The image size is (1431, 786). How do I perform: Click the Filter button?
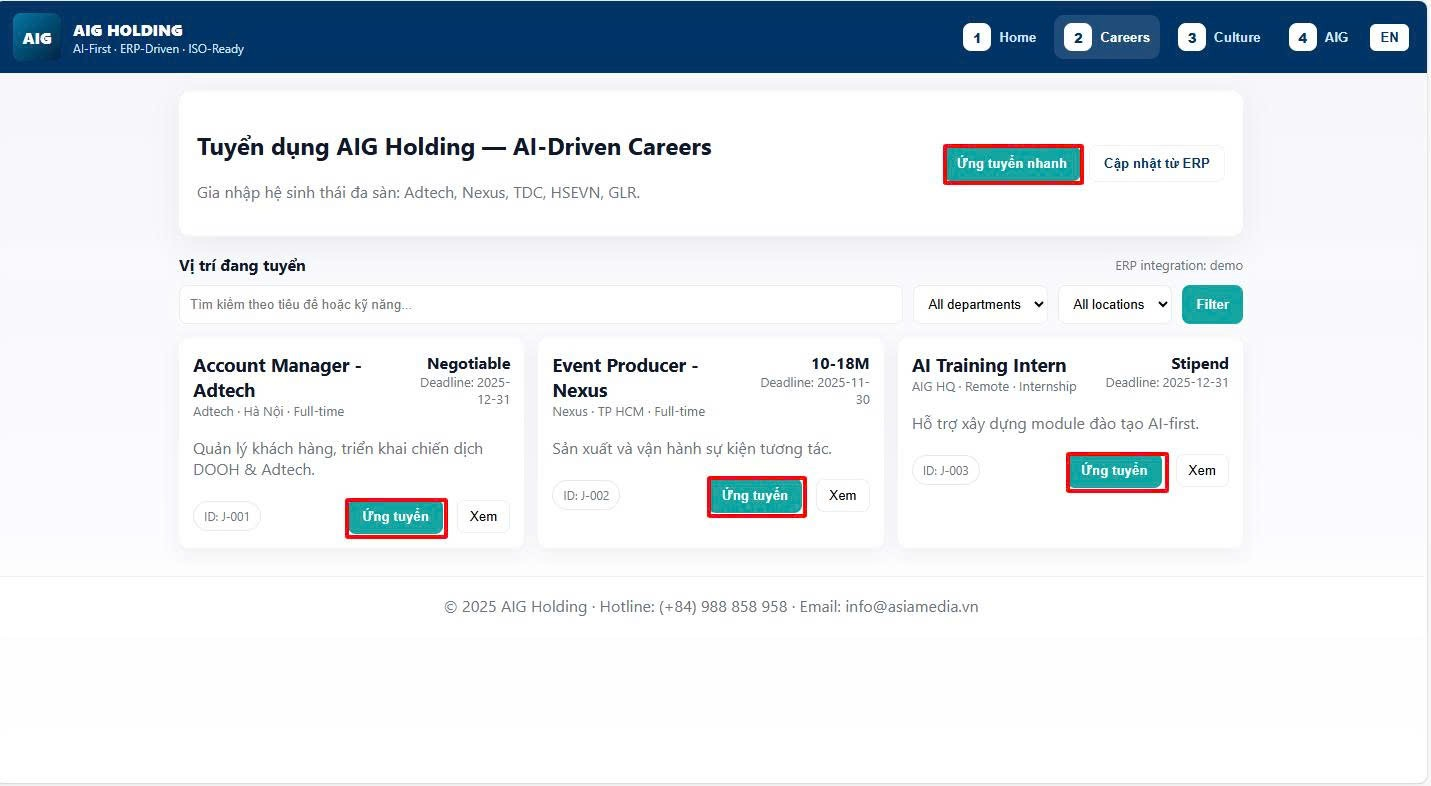pos(1212,304)
